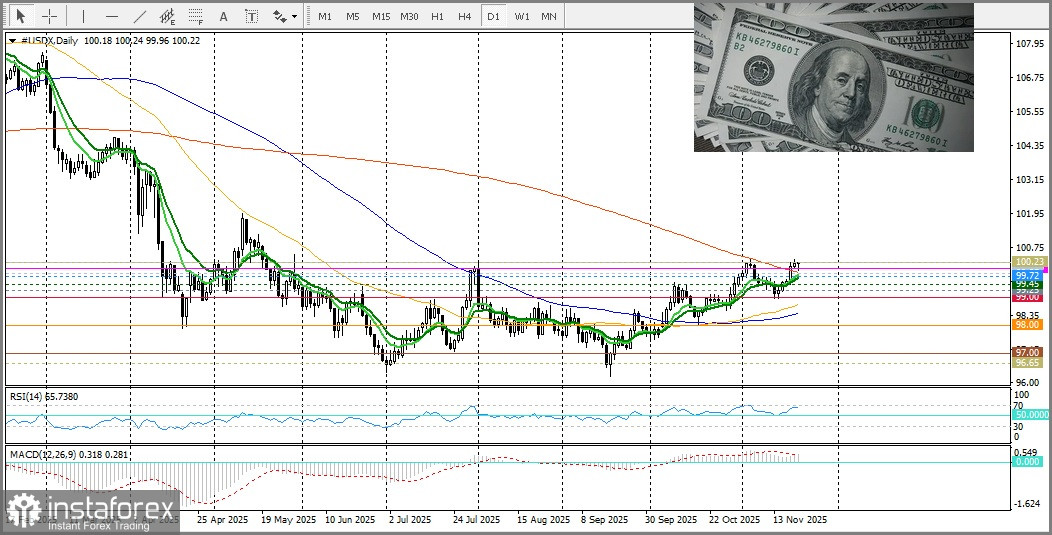This screenshot has width=1052, height=535.
Task: Click the 15 Aug 2025 date label
Action: [543, 520]
